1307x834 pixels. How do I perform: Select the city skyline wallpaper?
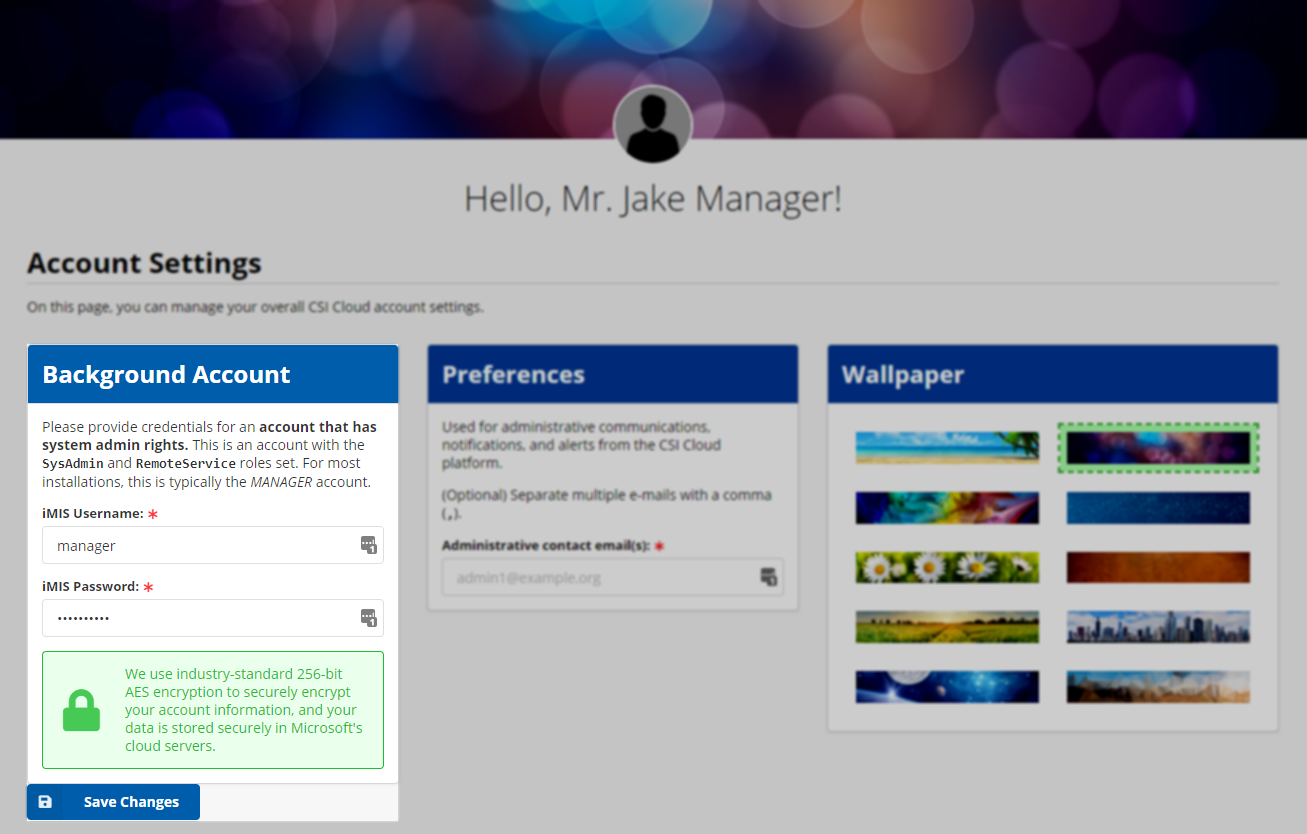[1158, 627]
